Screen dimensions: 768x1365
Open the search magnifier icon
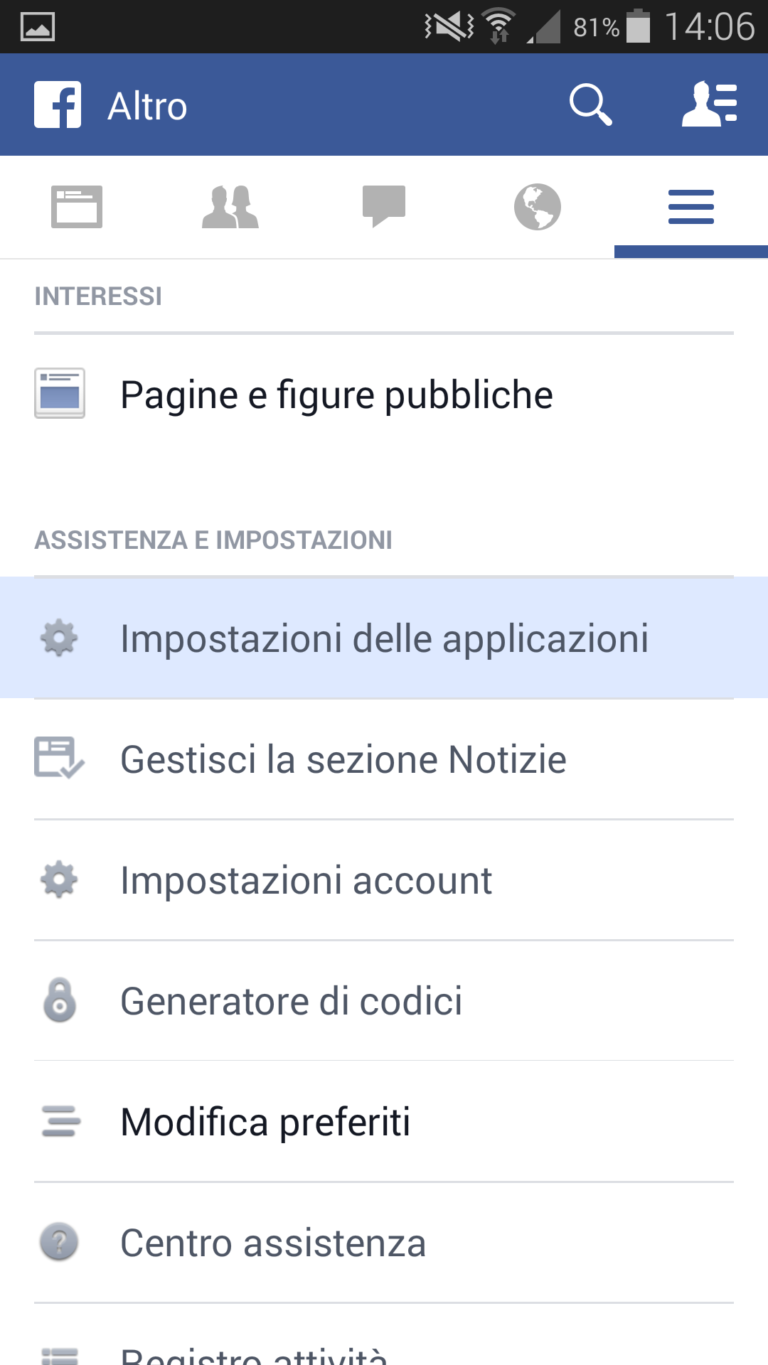click(590, 105)
